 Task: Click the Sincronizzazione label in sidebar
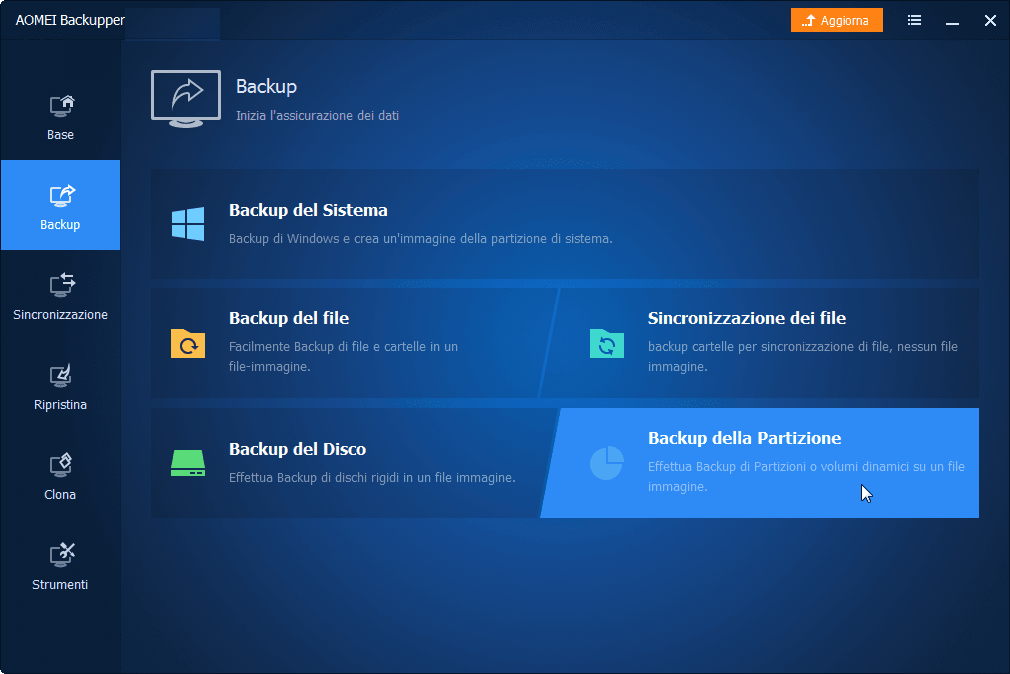(x=61, y=314)
